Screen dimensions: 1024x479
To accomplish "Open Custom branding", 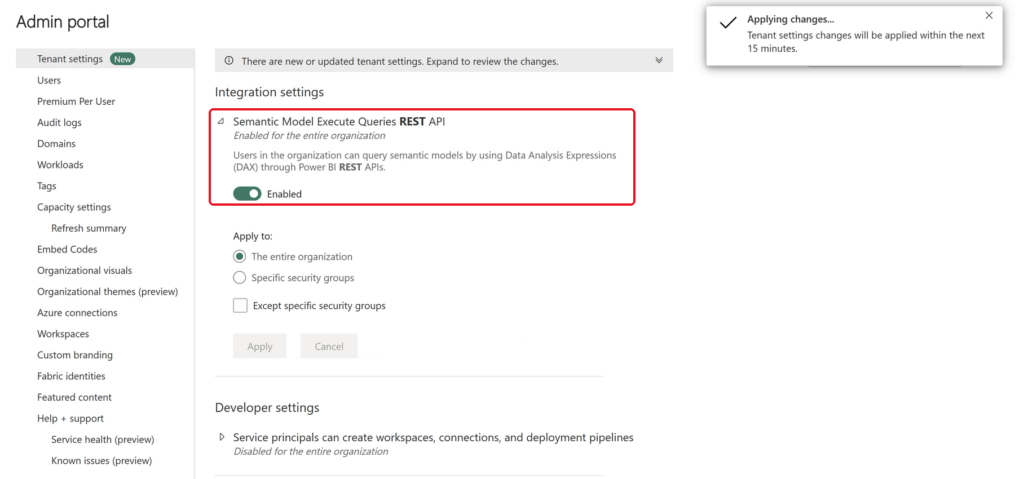I will [74, 355].
